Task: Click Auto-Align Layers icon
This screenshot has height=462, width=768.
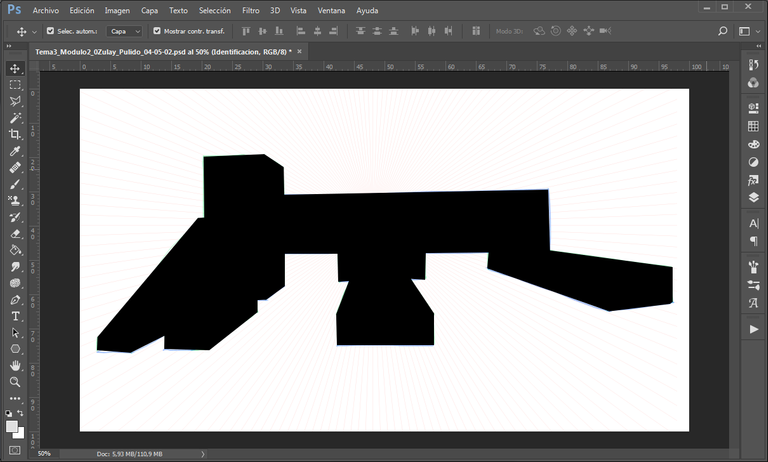Action: click(x=476, y=31)
